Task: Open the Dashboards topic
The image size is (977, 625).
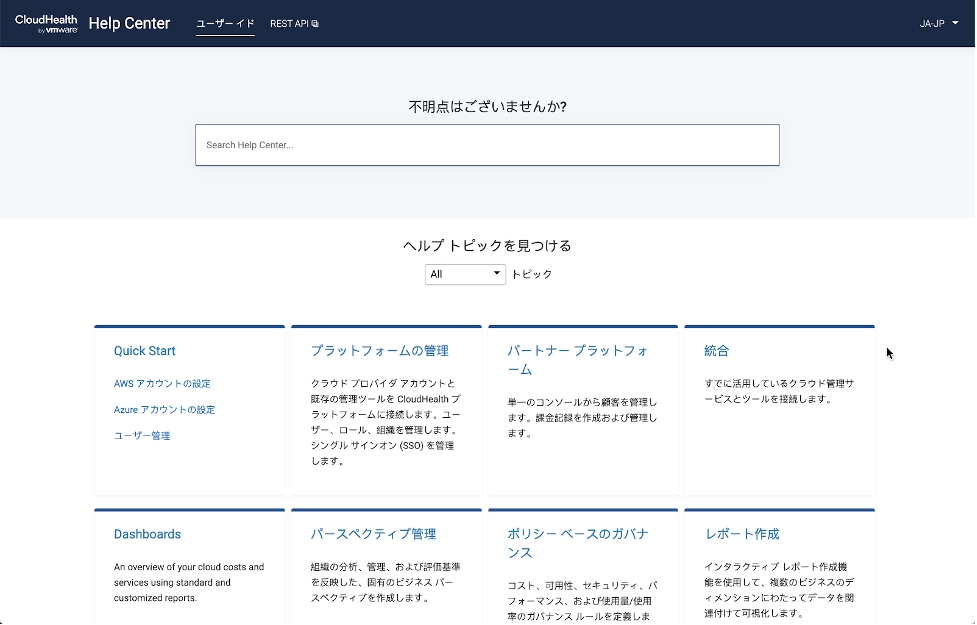Action: click(x=147, y=534)
